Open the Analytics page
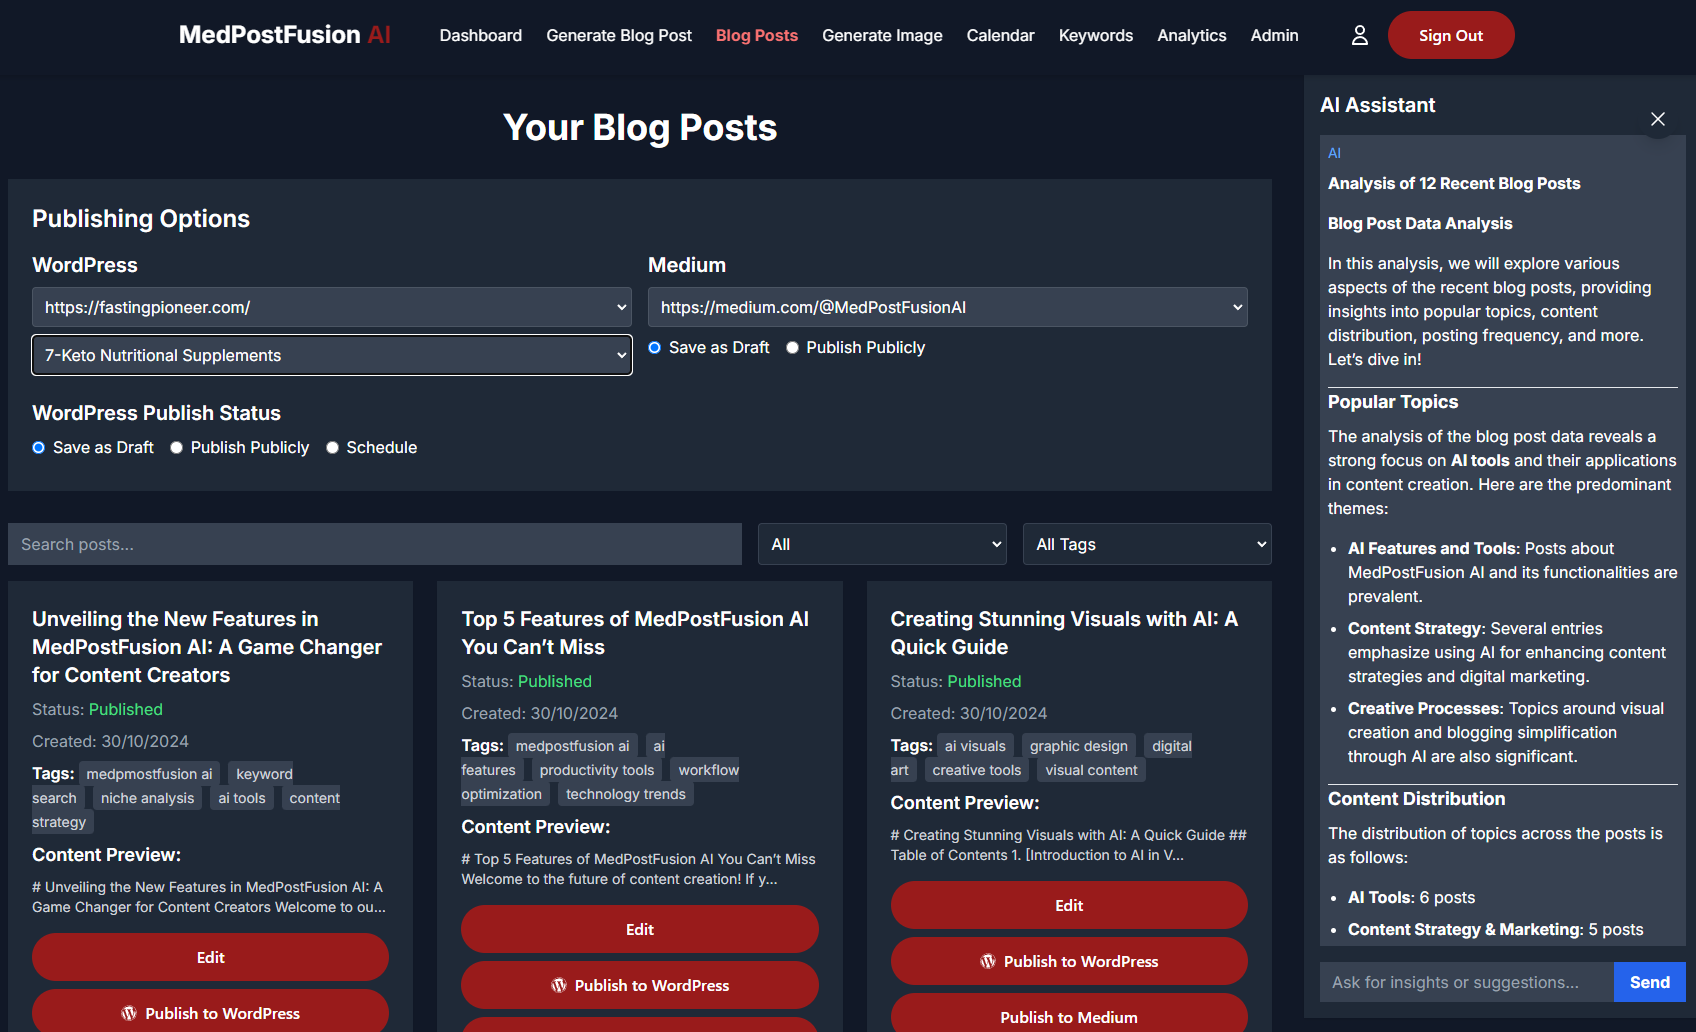This screenshot has height=1032, width=1696. (x=1192, y=35)
